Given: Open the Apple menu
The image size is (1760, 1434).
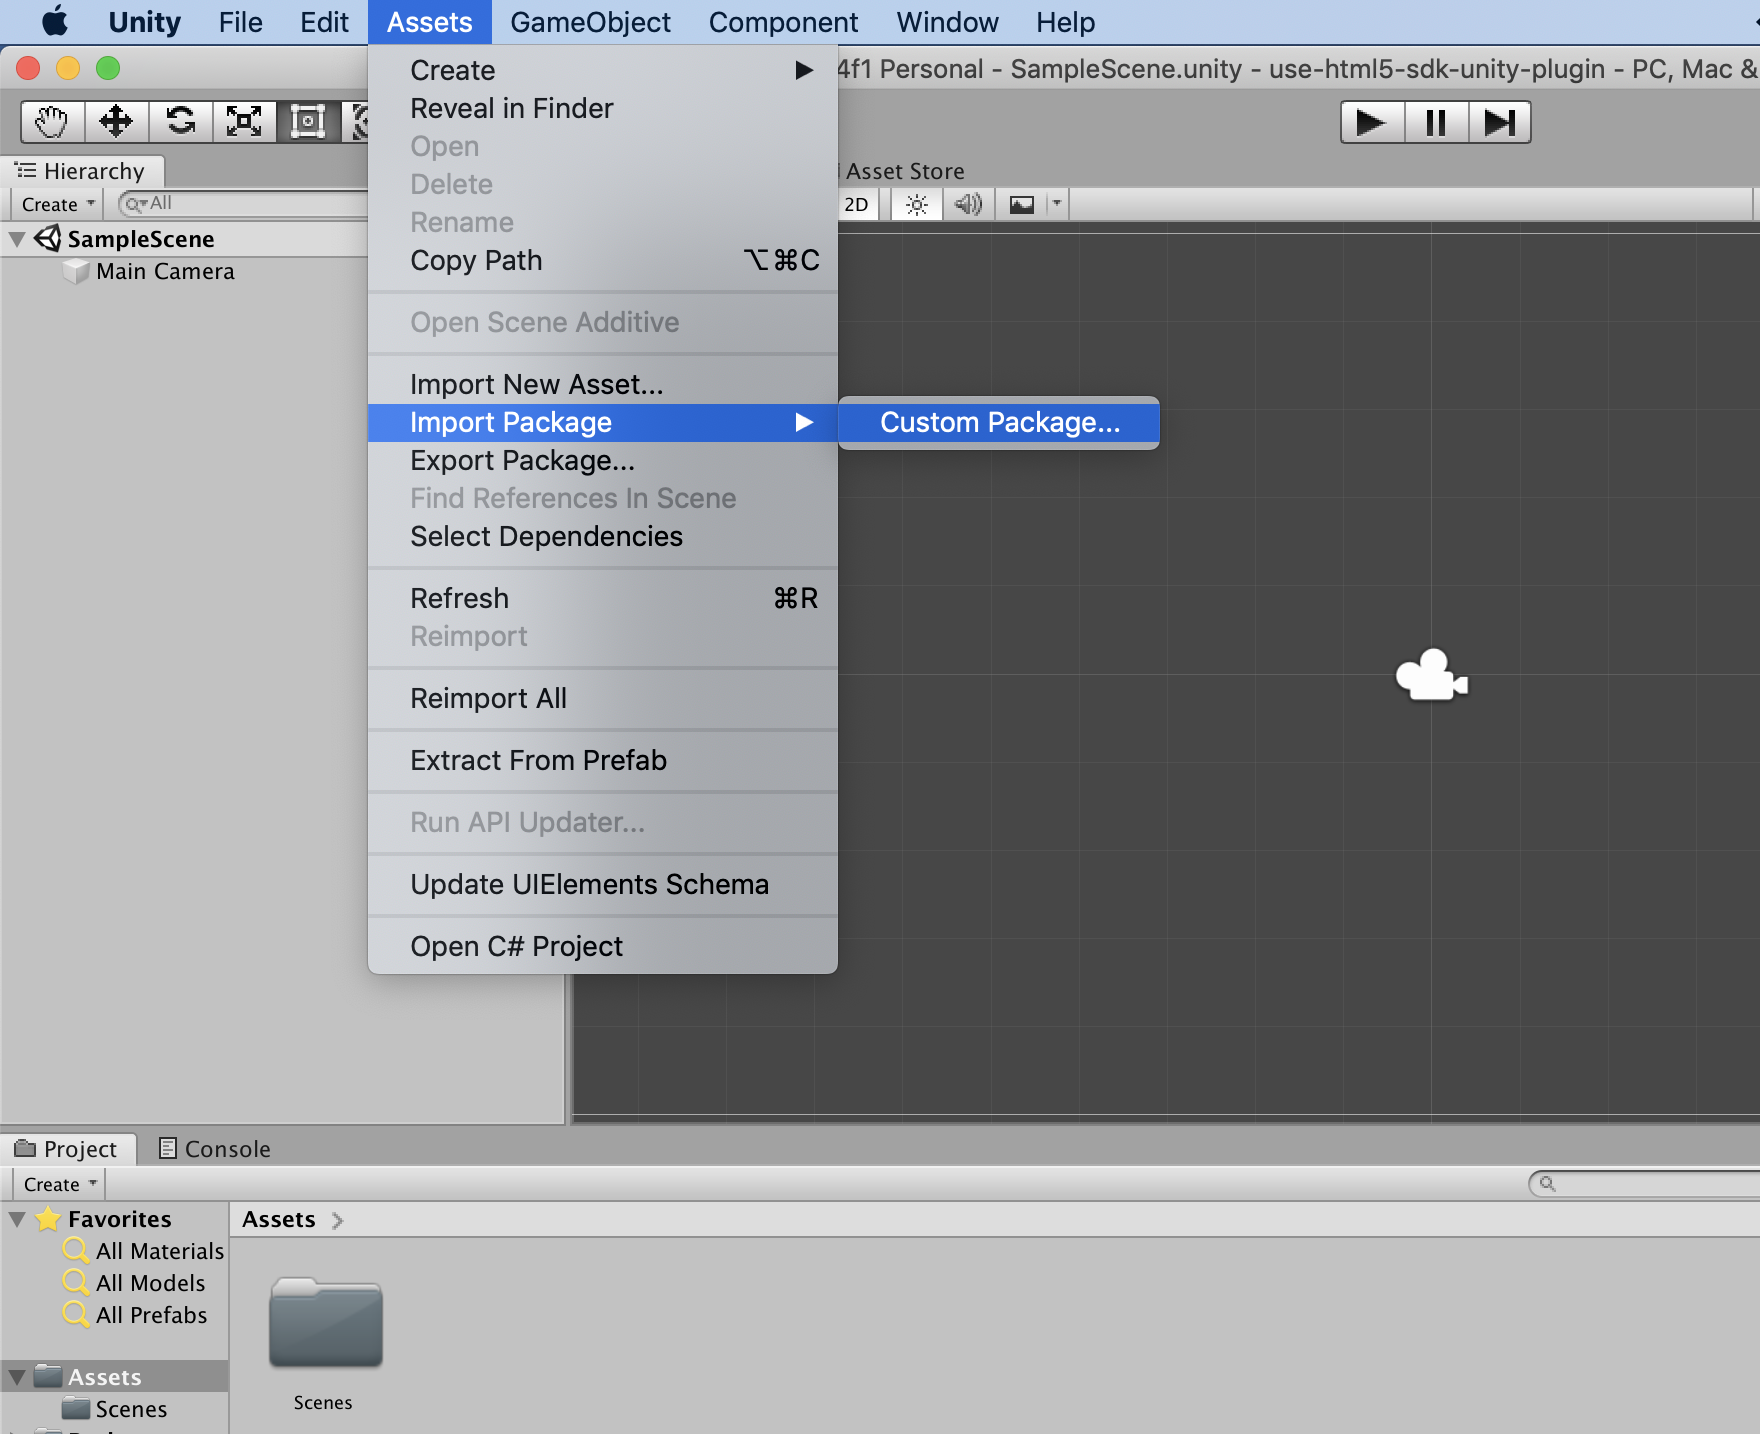Looking at the screenshot, I should click(54, 22).
